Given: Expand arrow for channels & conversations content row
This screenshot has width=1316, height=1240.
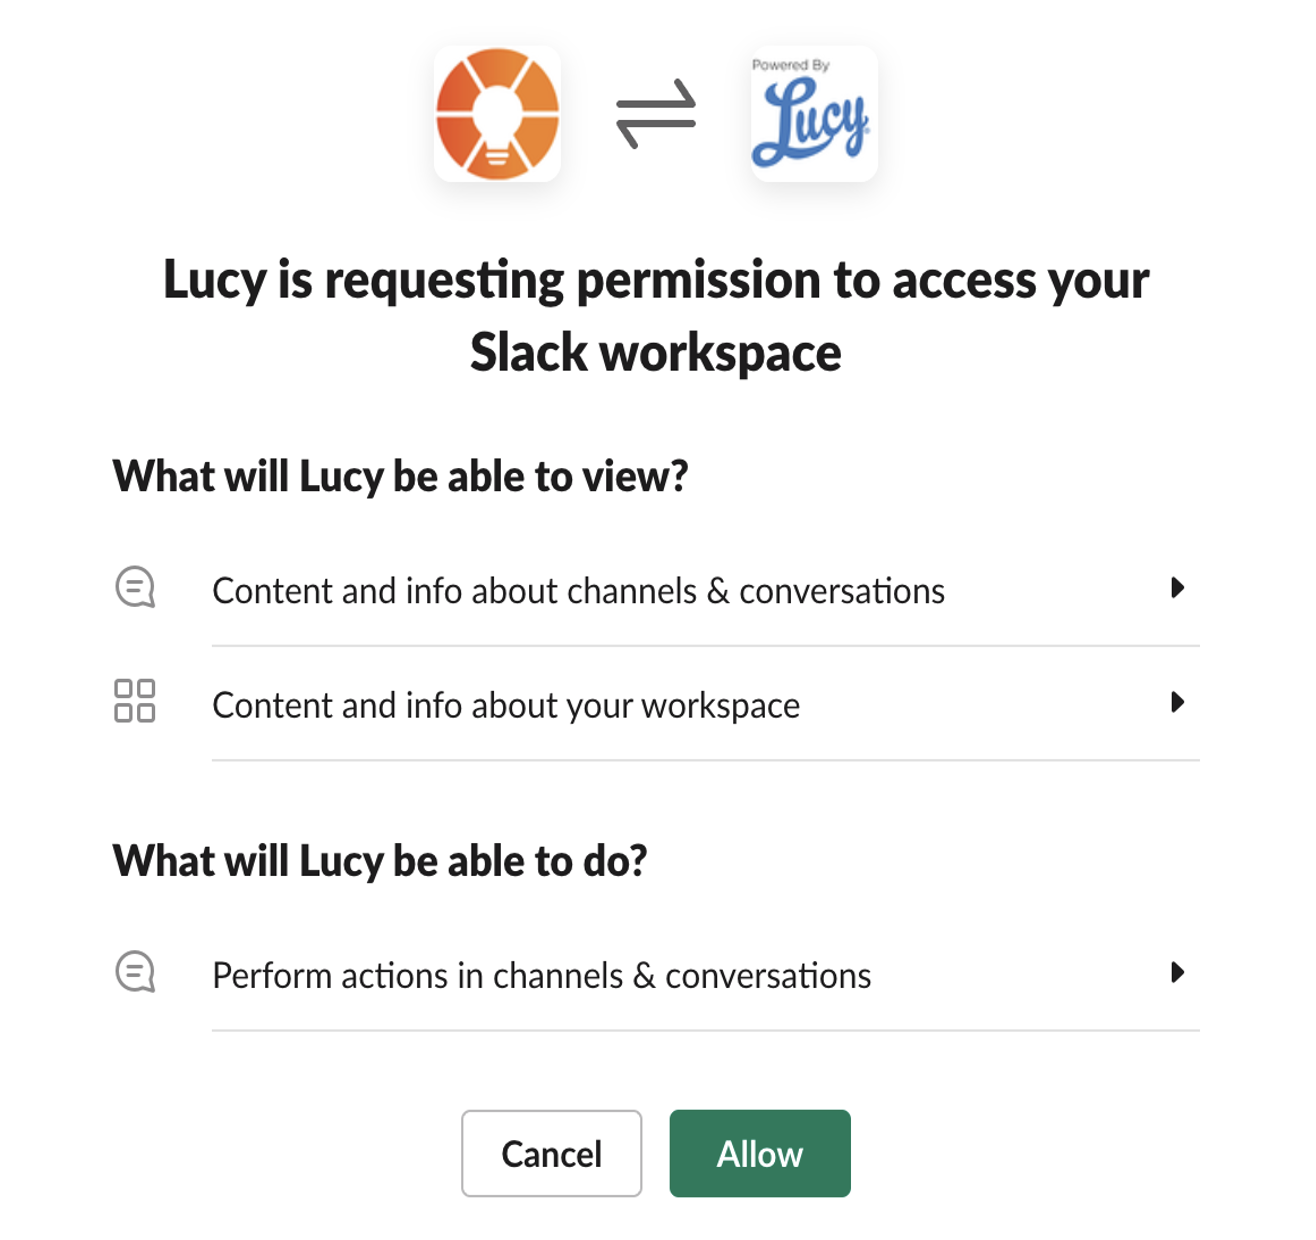Looking at the screenshot, I should 1177,588.
